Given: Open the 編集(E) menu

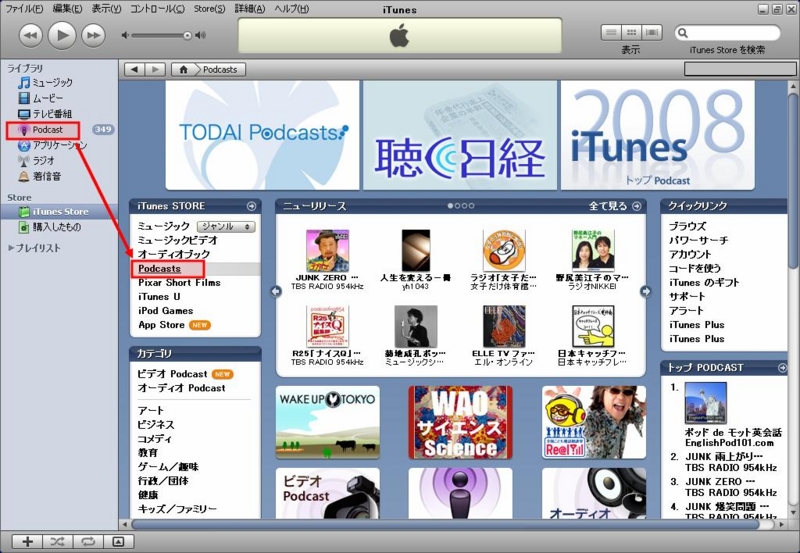Looking at the screenshot, I should [67, 9].
